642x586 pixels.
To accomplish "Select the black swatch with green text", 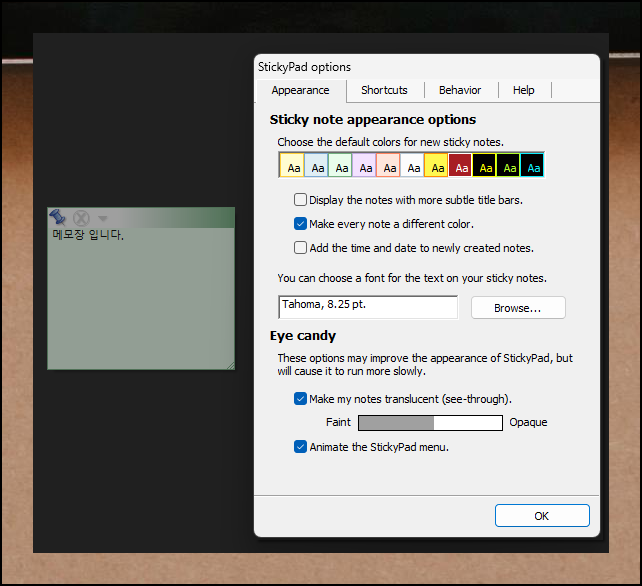I will click(508, 165).
